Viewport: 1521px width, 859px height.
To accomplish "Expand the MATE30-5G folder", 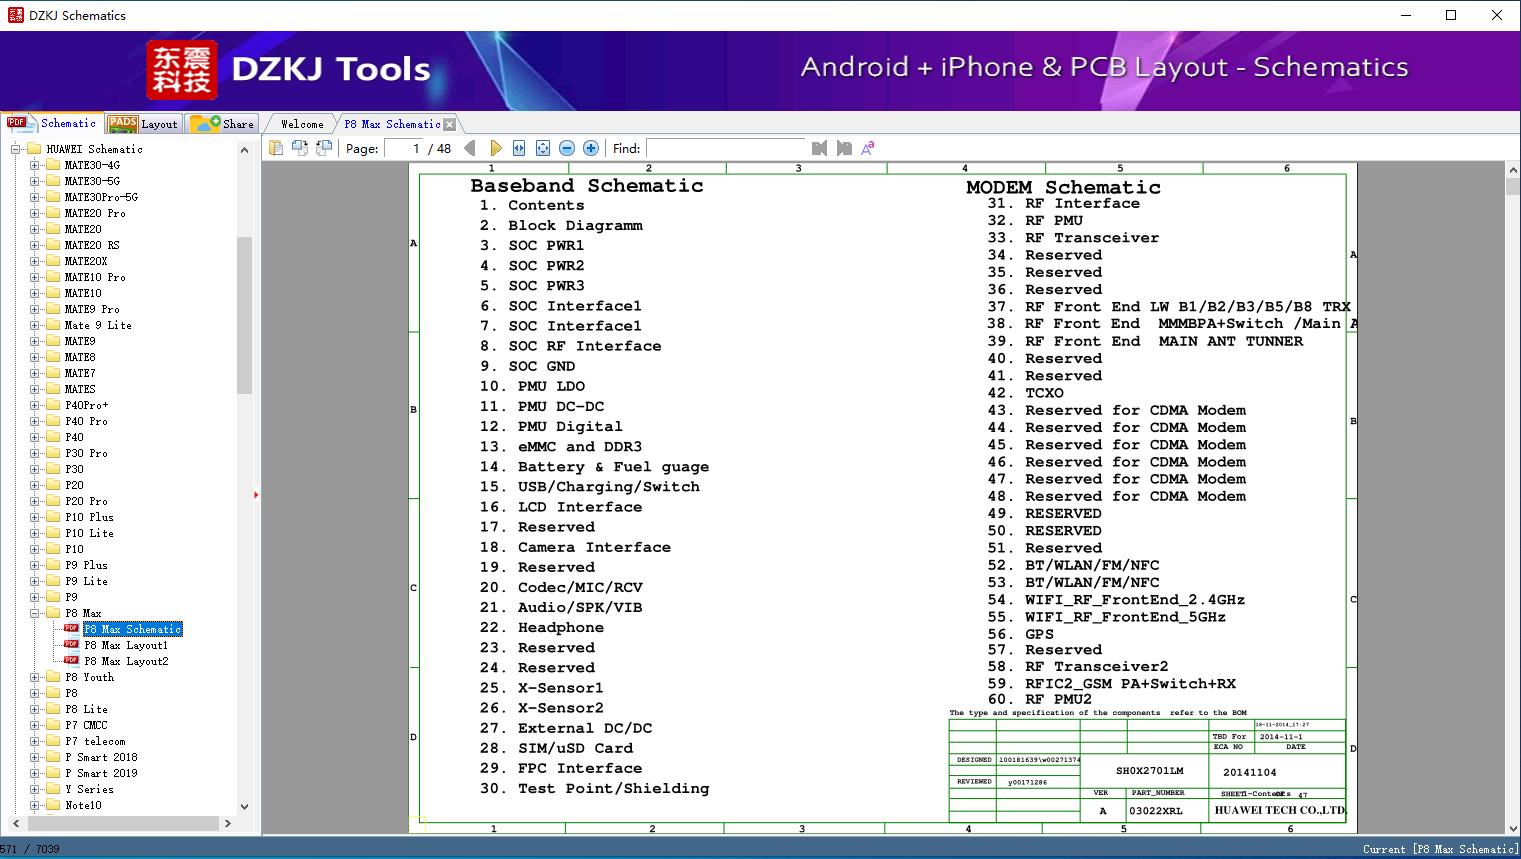I will 35,181.
